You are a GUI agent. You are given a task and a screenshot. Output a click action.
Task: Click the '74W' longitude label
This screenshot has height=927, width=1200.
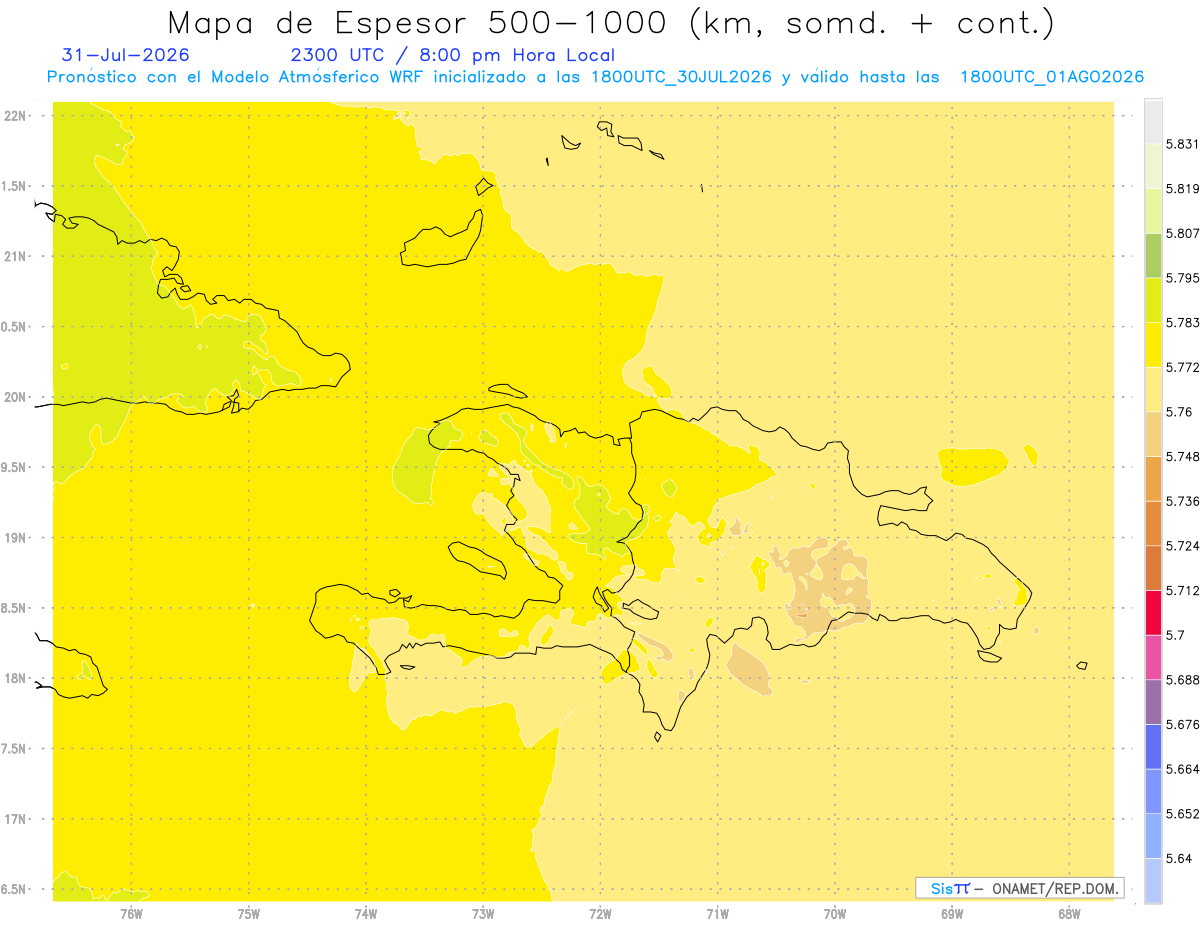(365, 914)
